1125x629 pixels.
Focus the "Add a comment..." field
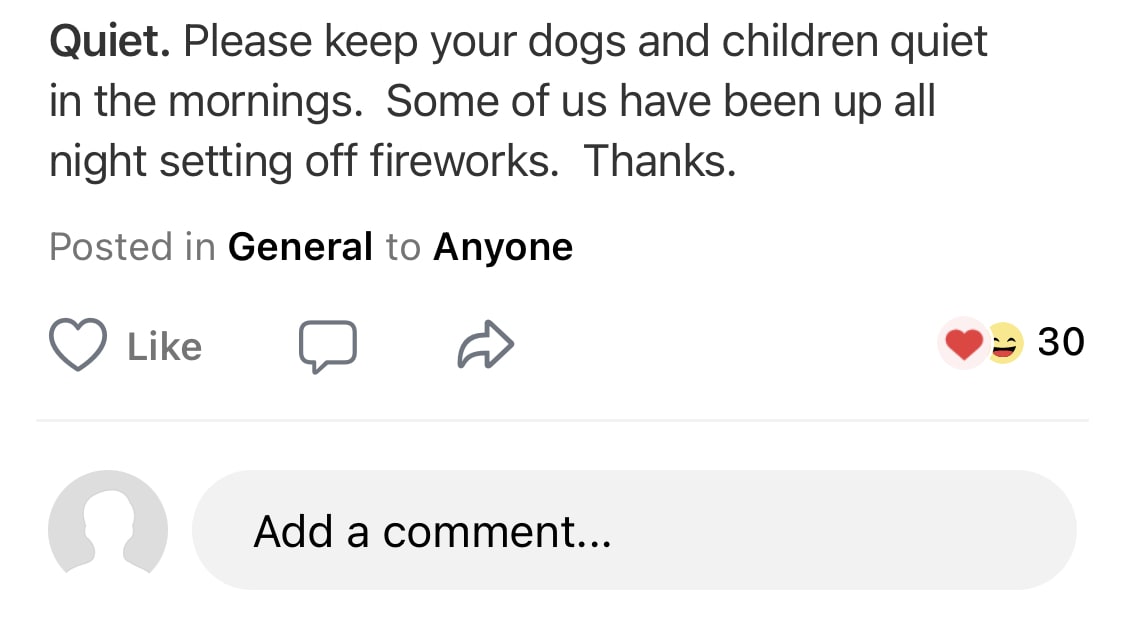(x=633, y=530)
